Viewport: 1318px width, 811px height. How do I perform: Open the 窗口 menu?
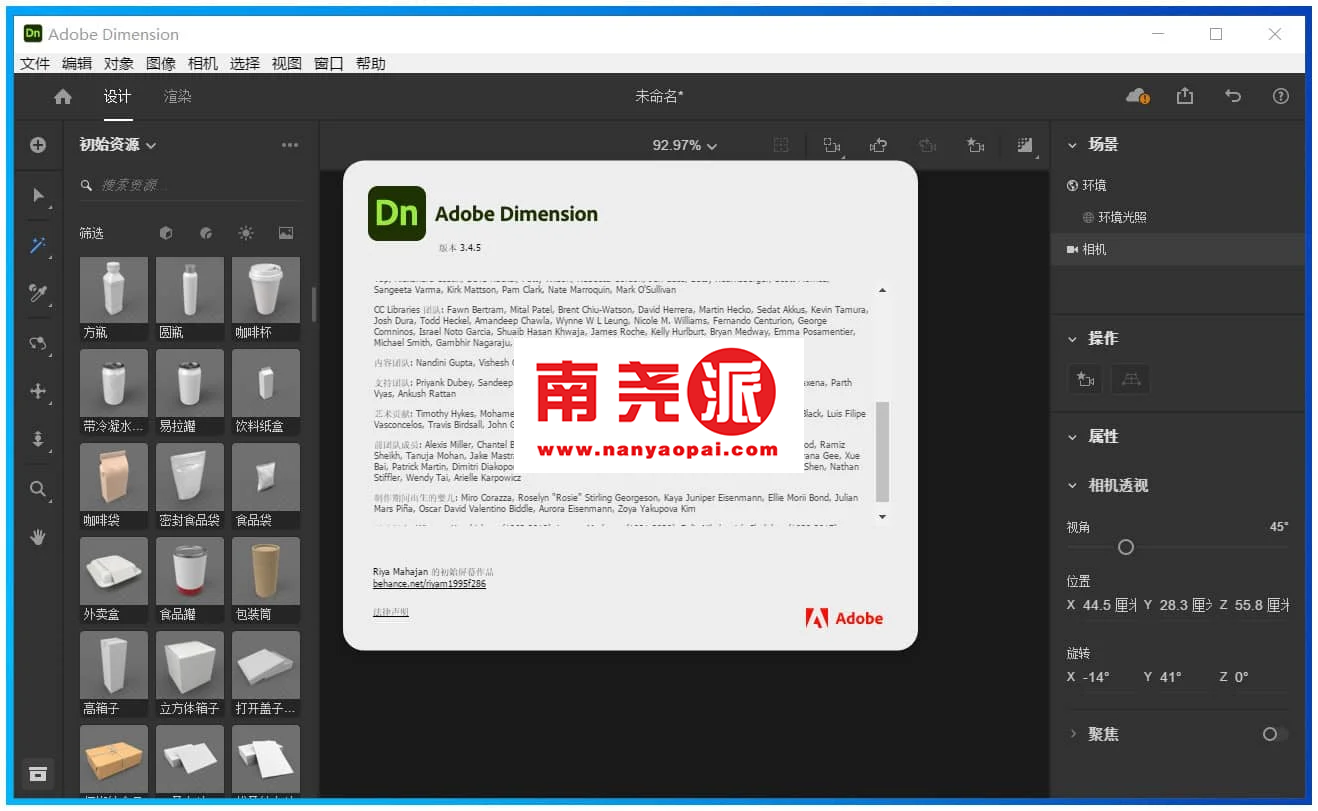click(x=329, y=63)
